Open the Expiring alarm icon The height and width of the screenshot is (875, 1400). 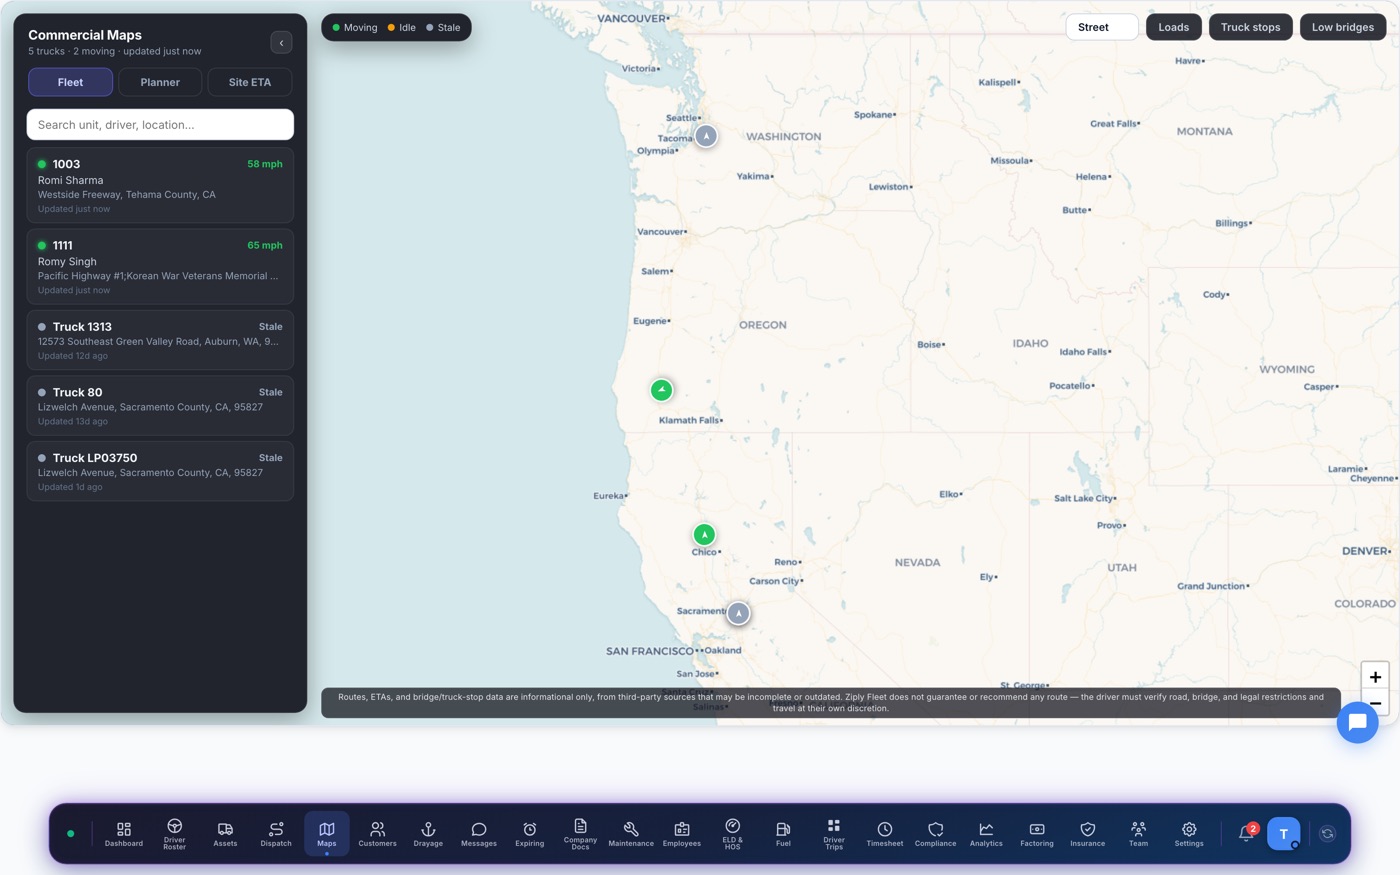click(x=530, y=834)
